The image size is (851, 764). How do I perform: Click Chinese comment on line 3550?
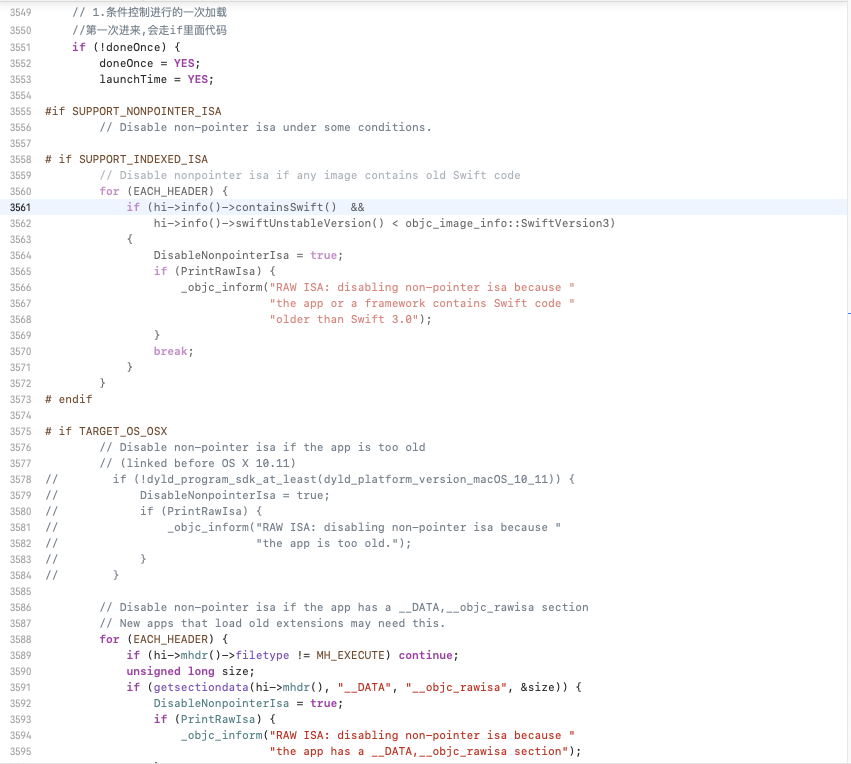(x=149, y=30)
